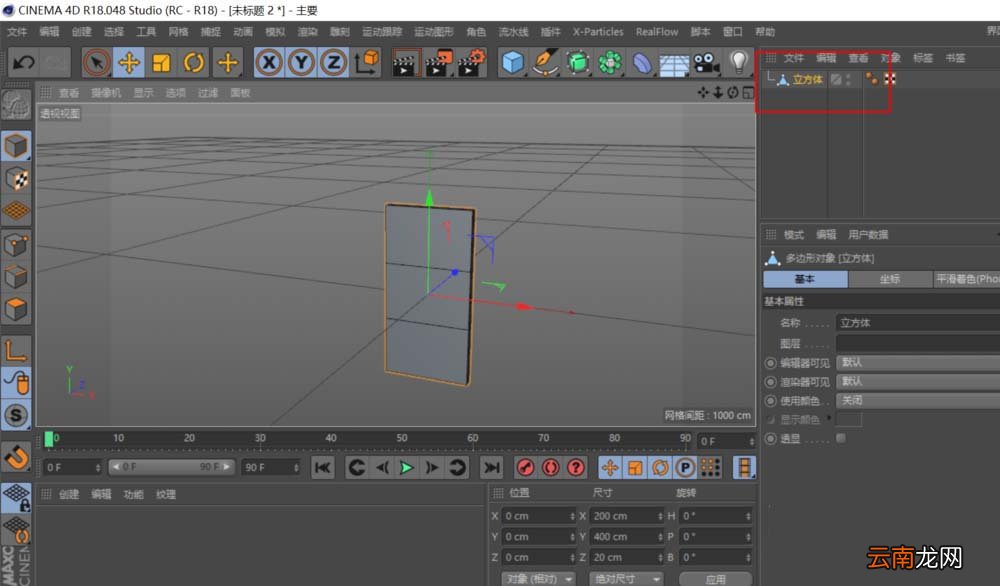Activate the Move tool
Viewport: 1000px width, 586px height.
[x=129, y=62]
